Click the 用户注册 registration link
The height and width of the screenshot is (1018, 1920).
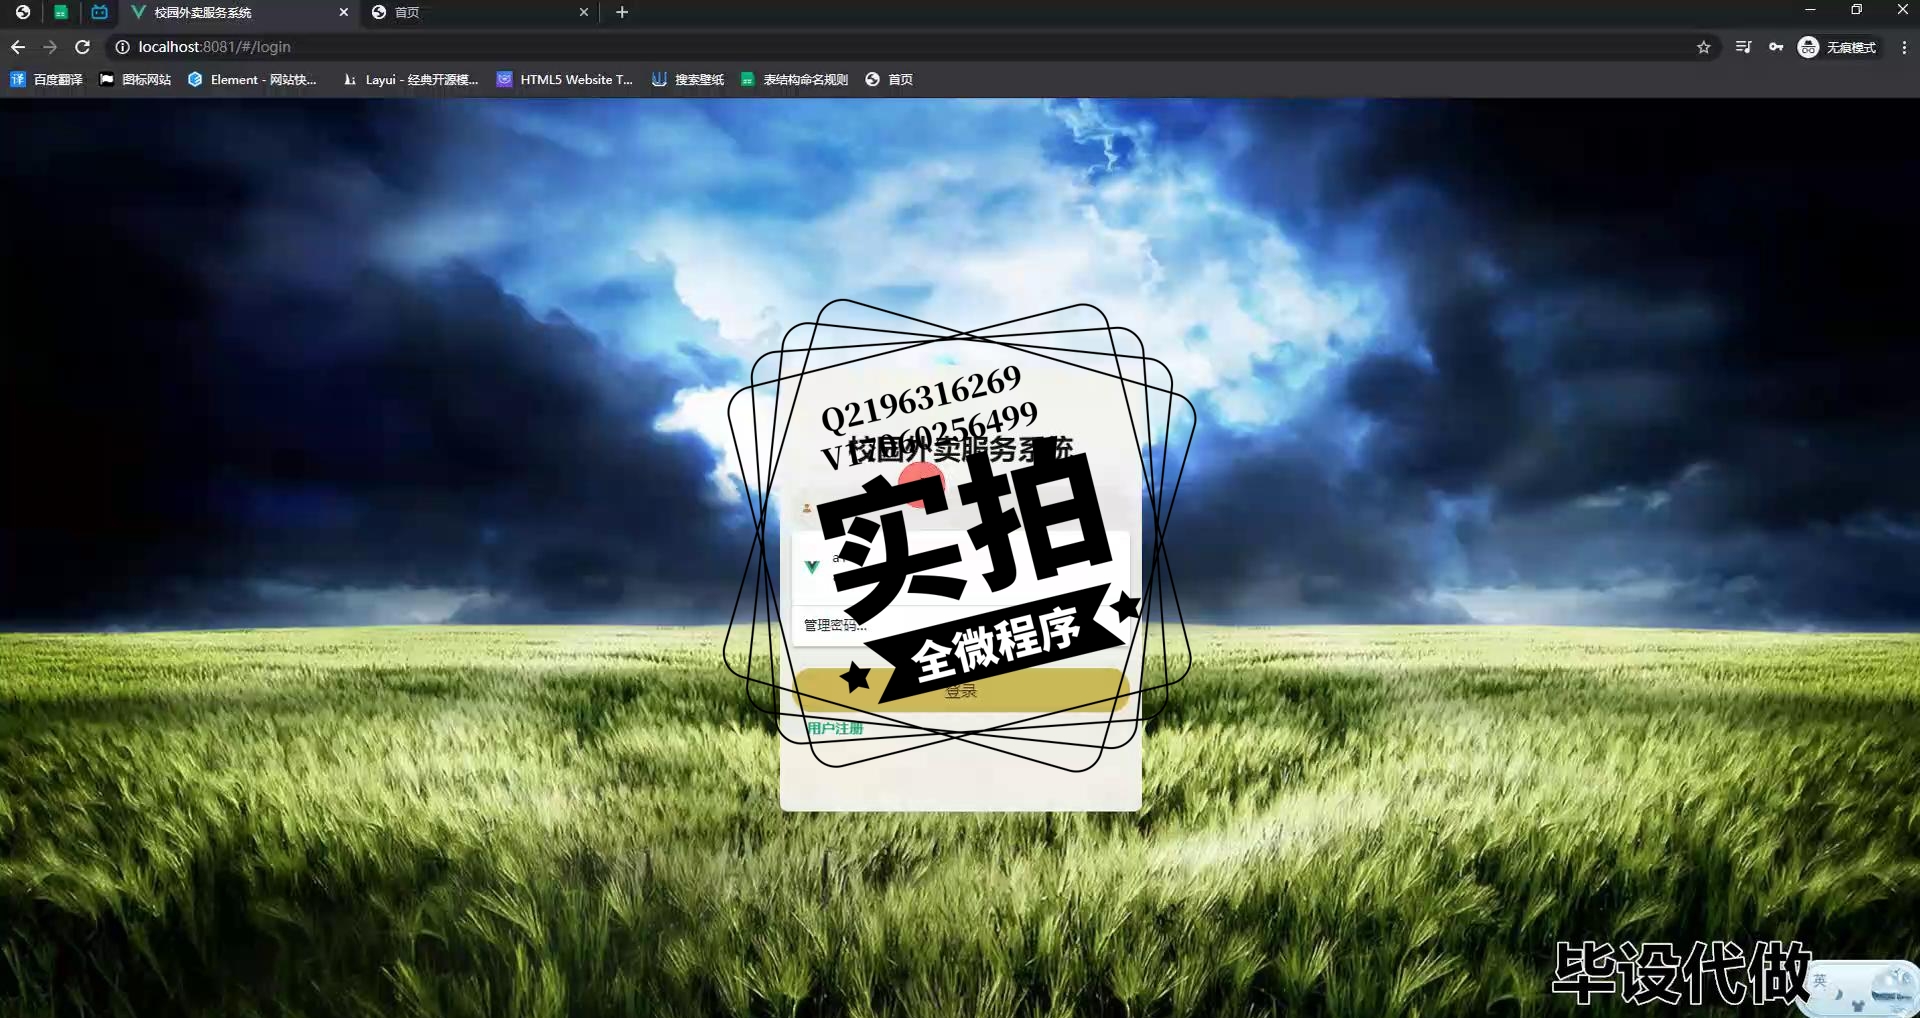(834, 728)
